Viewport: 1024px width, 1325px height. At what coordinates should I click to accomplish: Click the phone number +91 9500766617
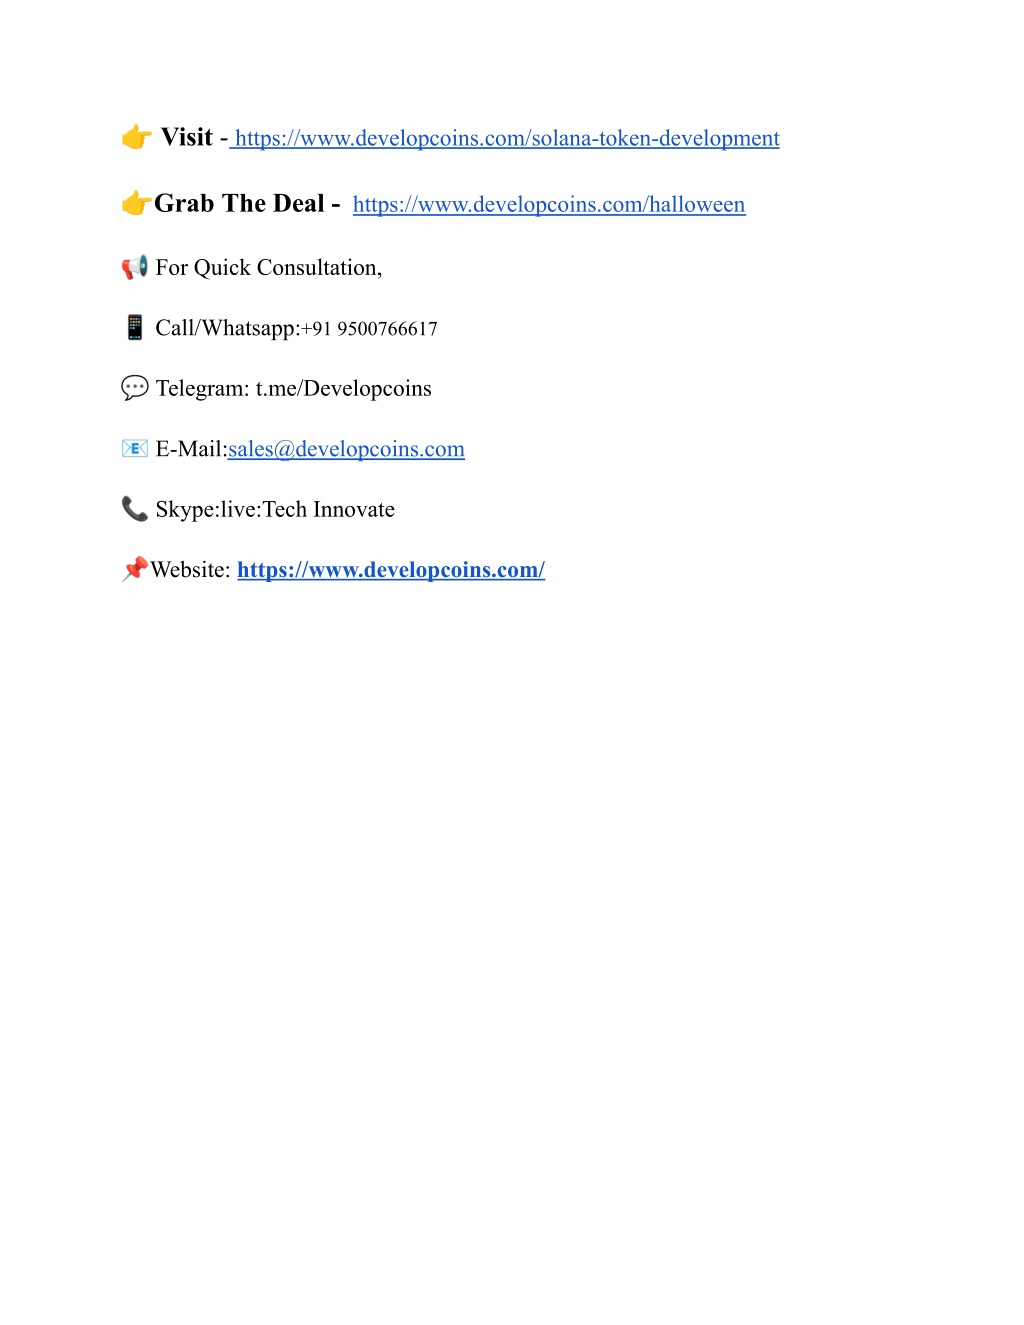click(369, 329)
